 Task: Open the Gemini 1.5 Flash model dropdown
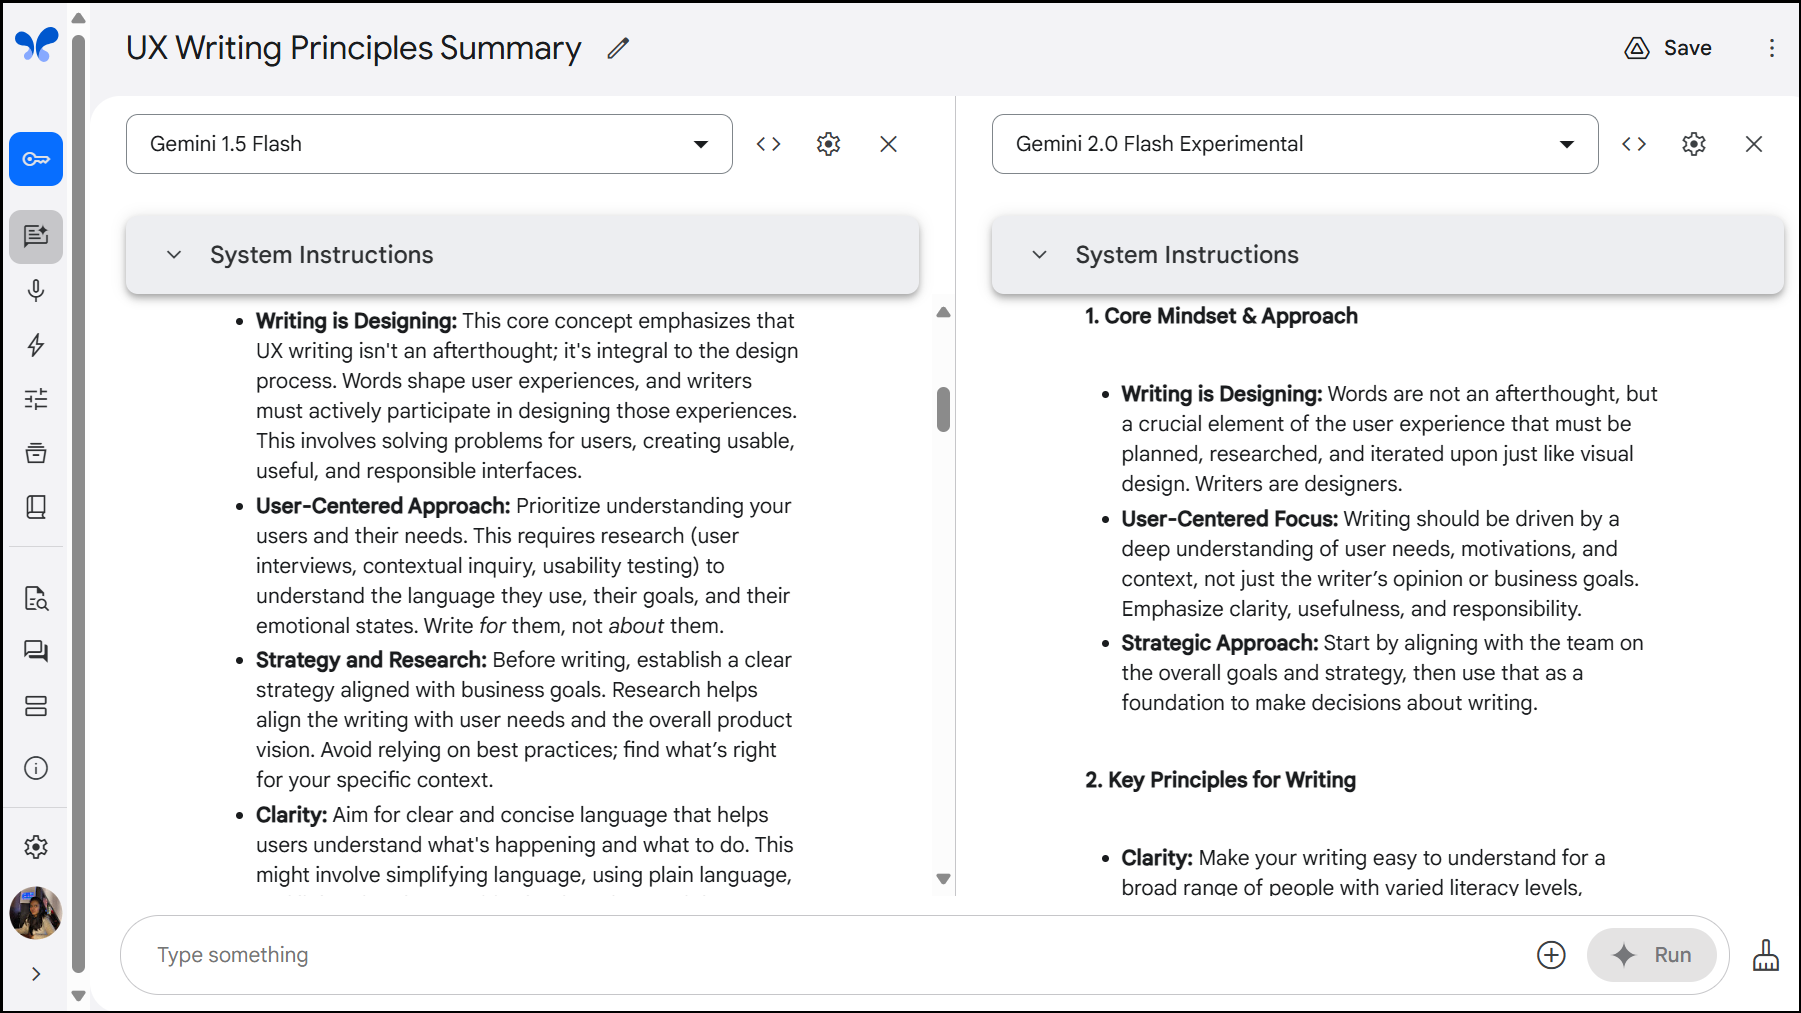click(x=429, y=144)
